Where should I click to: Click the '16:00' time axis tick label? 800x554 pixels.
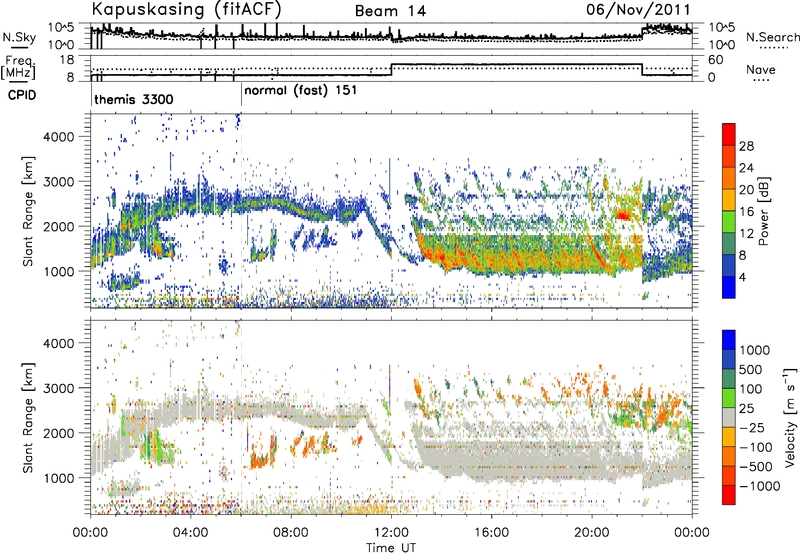pos(491,533)
